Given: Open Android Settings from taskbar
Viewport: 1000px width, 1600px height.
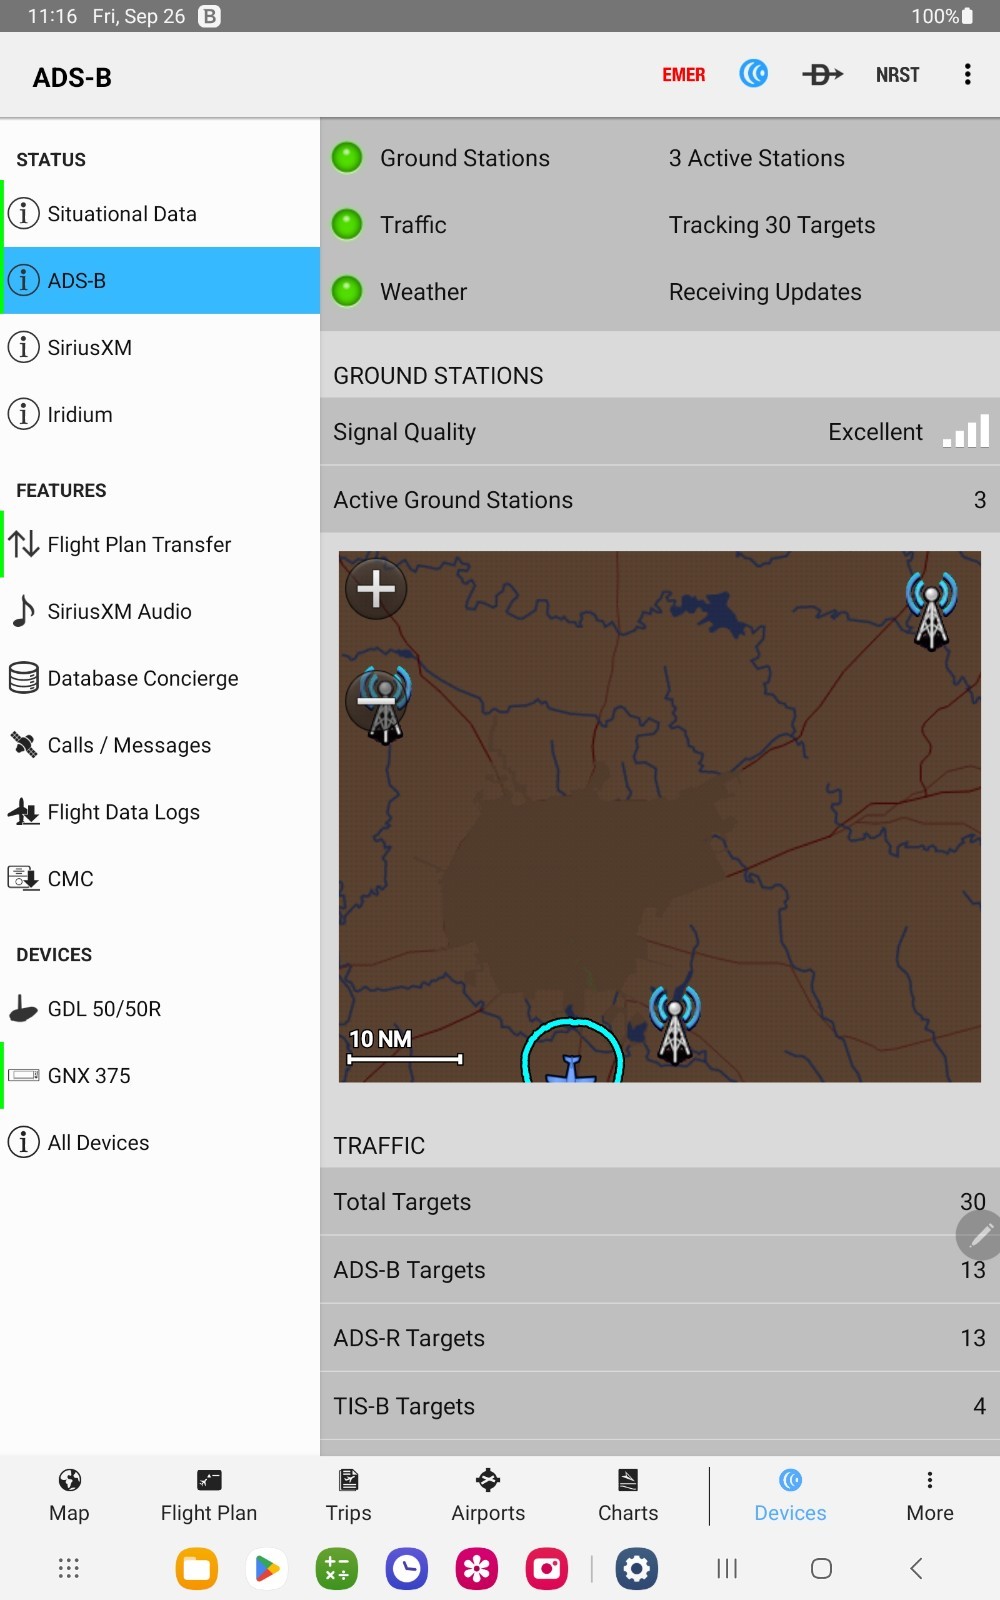Looking at the screenshot, I should coord(637,1568).
